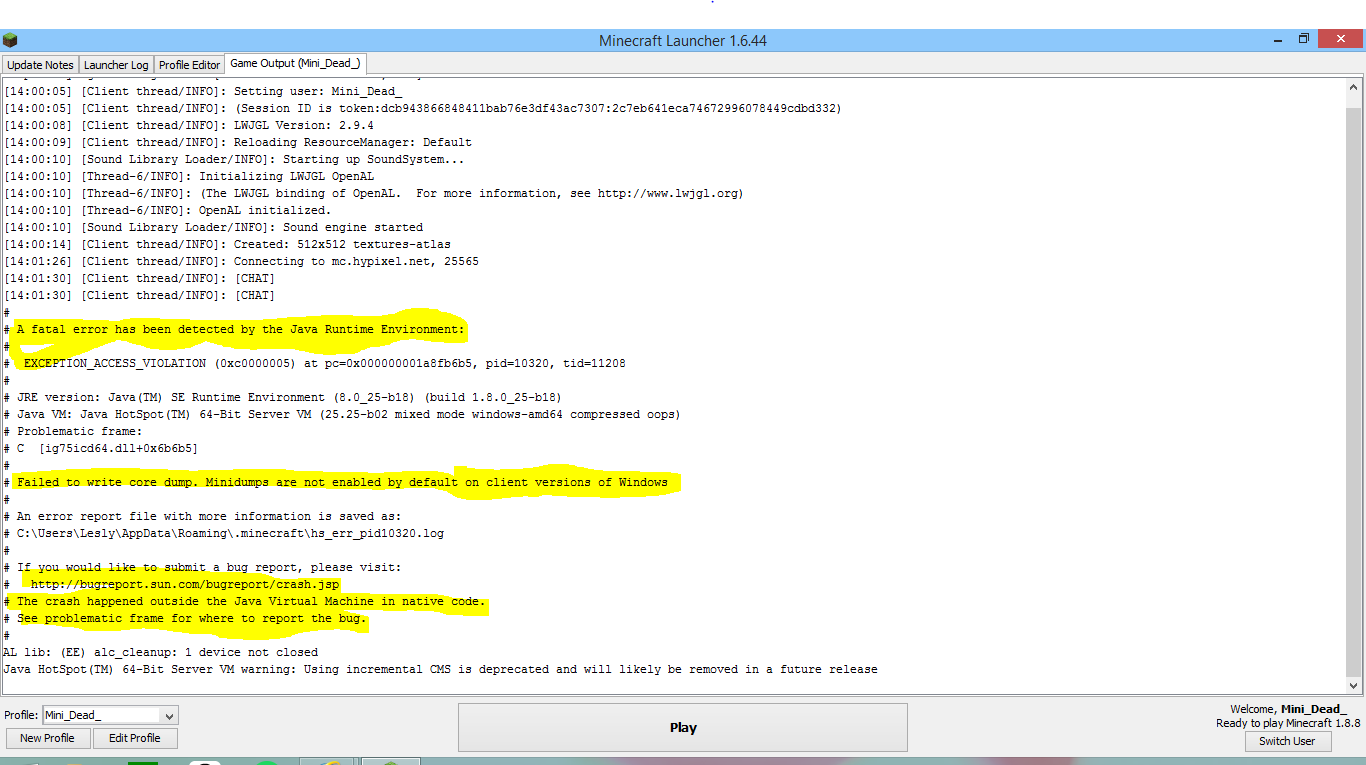Screen dimensions: 1366x765
Task: Click the "Ready to play Minecraft 1.8.8" status
Action: point(1288,723)
